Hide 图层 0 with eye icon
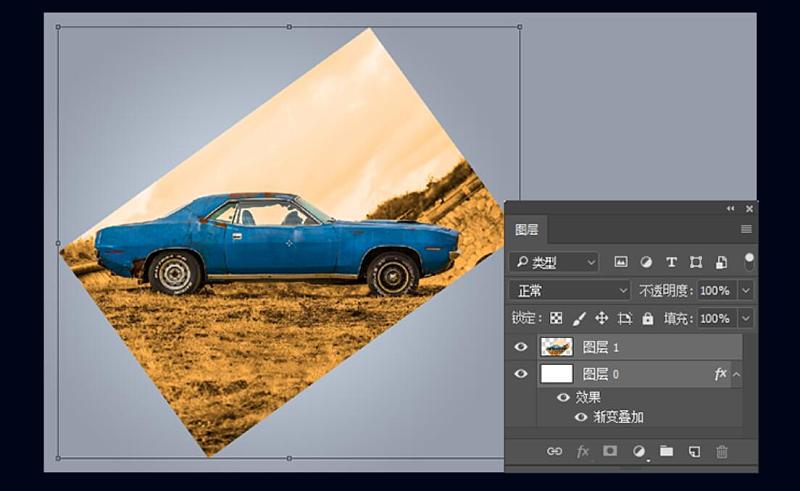The image size is (800, 491). click(520, 374)
